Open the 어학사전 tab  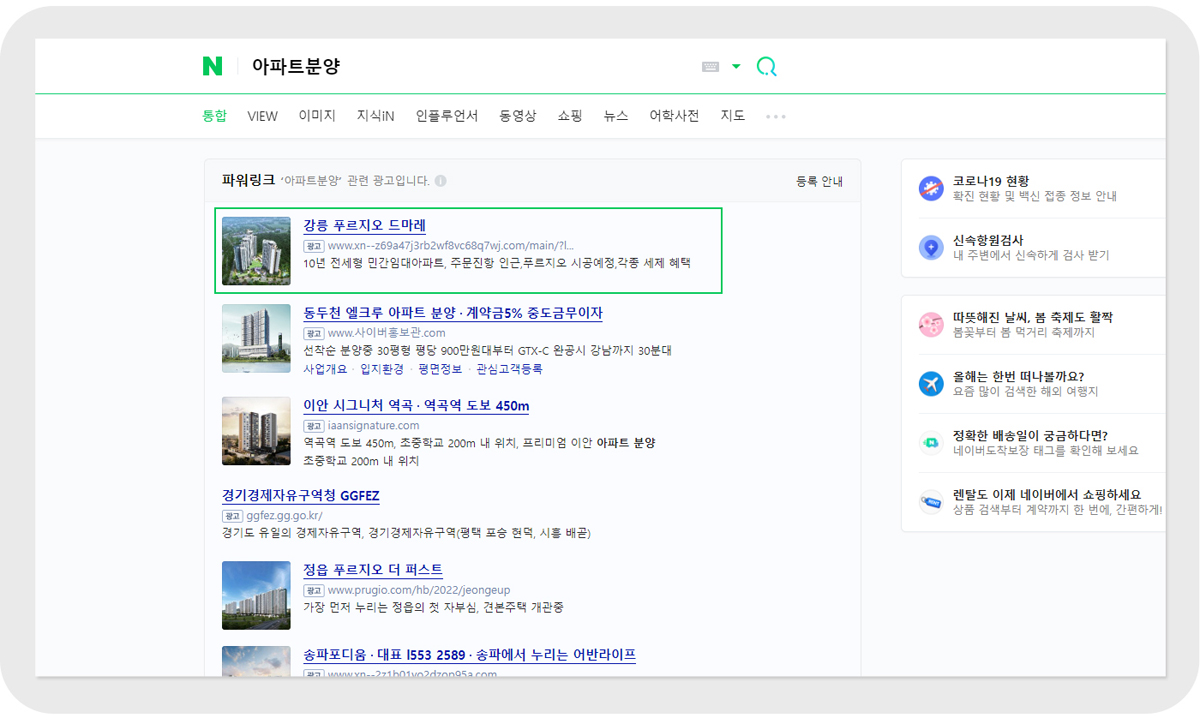(x=674, y=116)
